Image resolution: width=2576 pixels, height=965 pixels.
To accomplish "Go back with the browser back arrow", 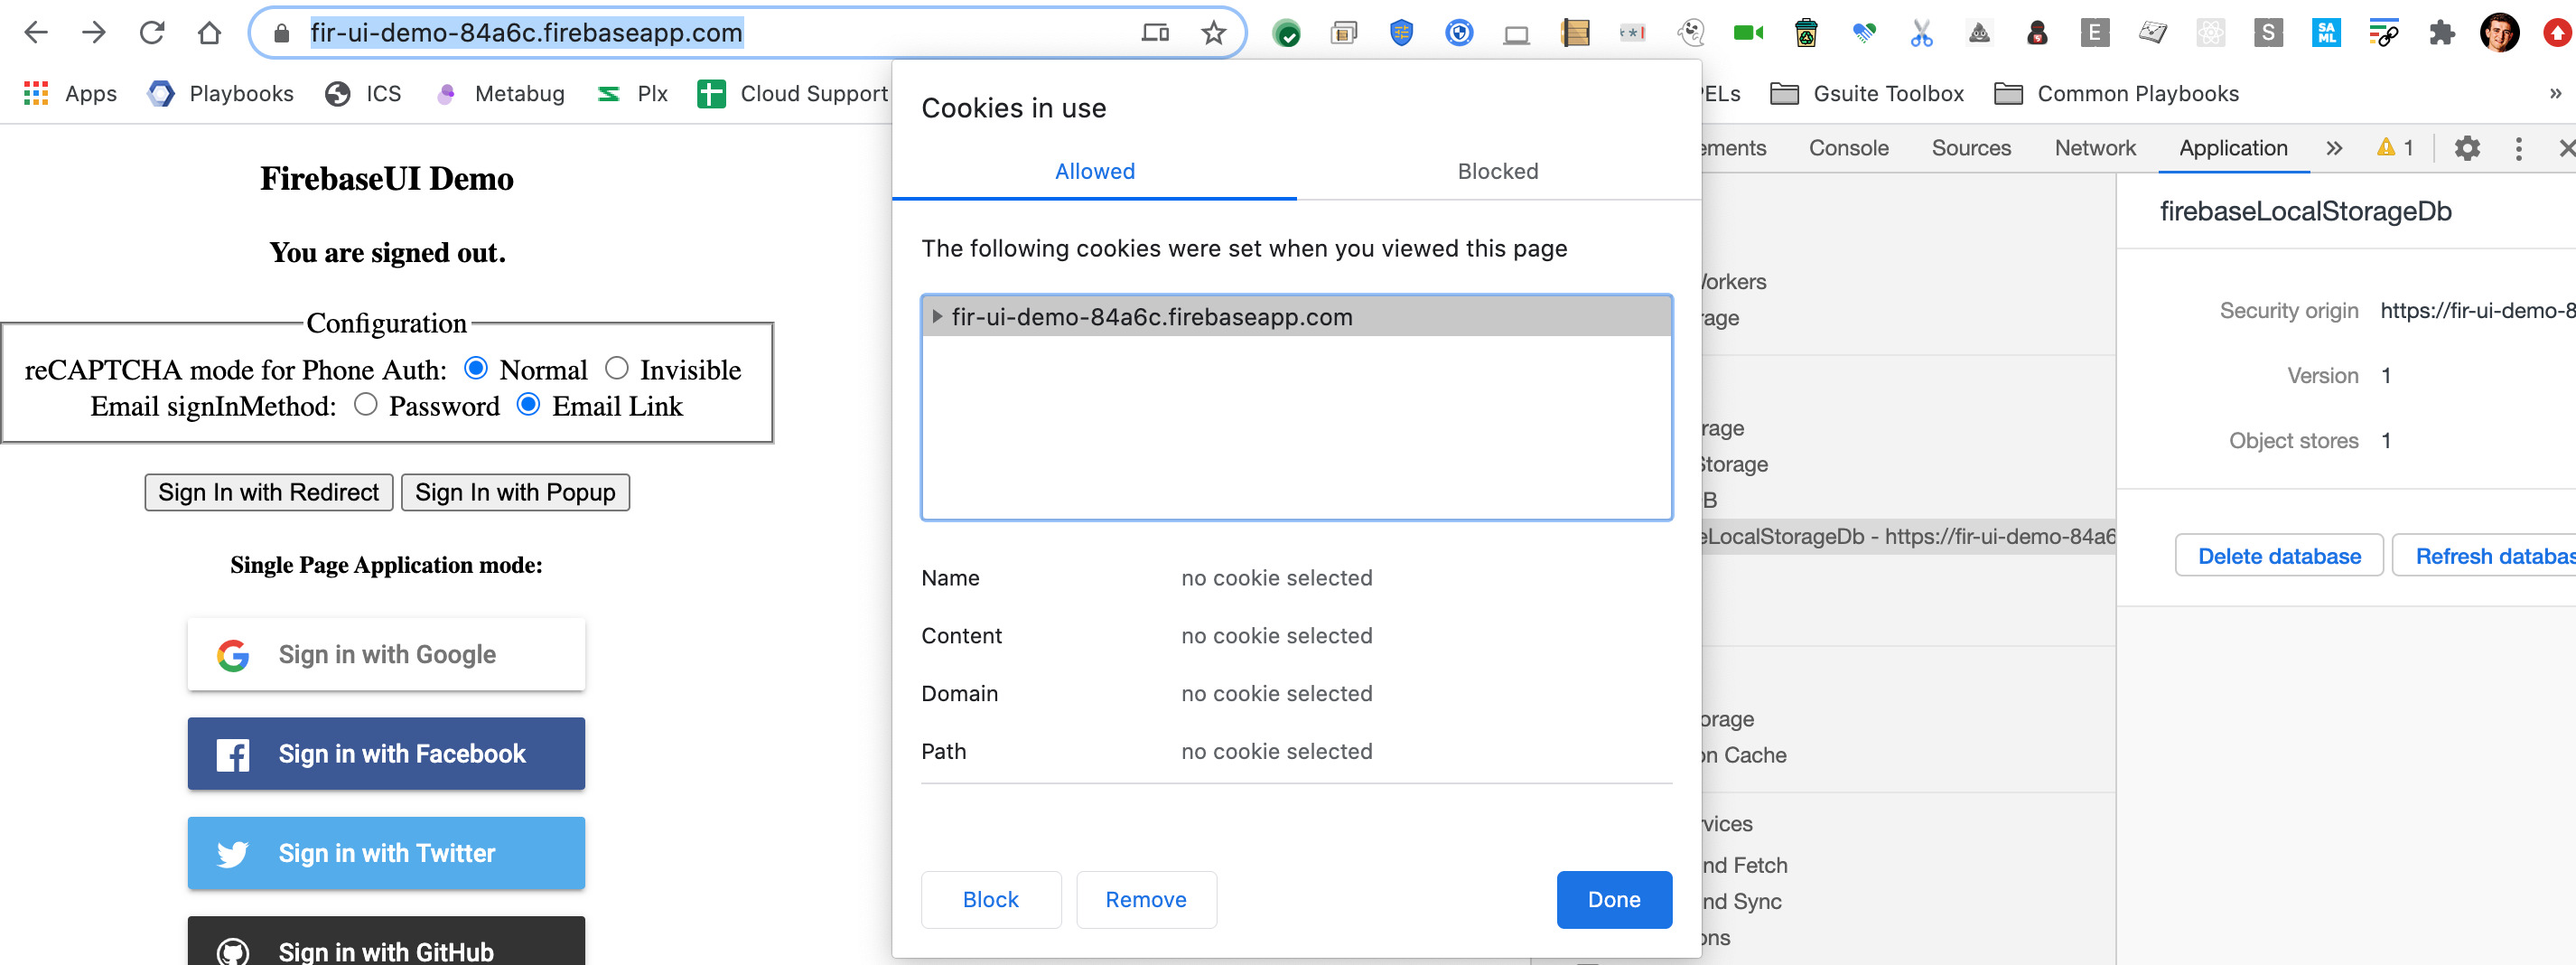I will coord(36,33).
